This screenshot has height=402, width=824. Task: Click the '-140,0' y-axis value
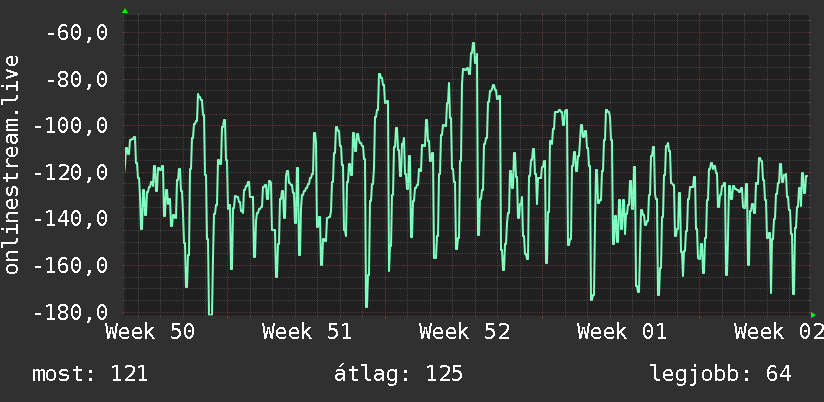(x=70, y=219)
